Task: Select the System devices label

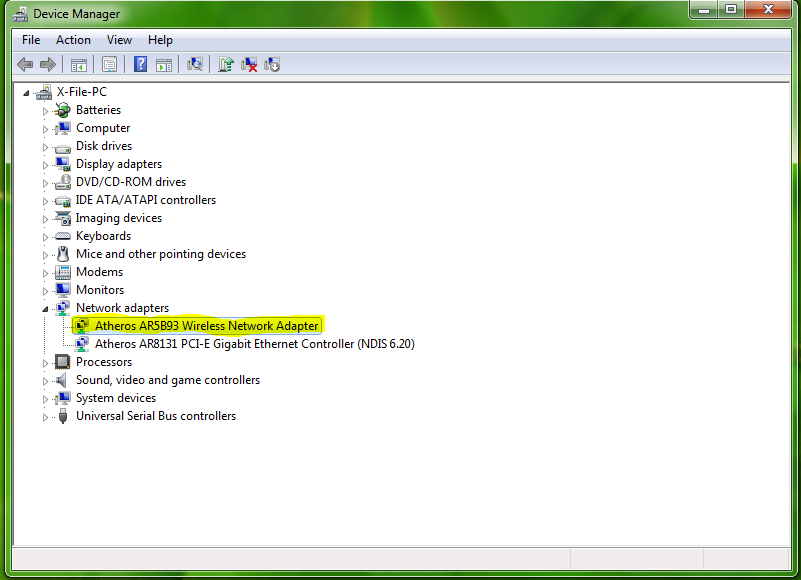Action: [116, 398]
